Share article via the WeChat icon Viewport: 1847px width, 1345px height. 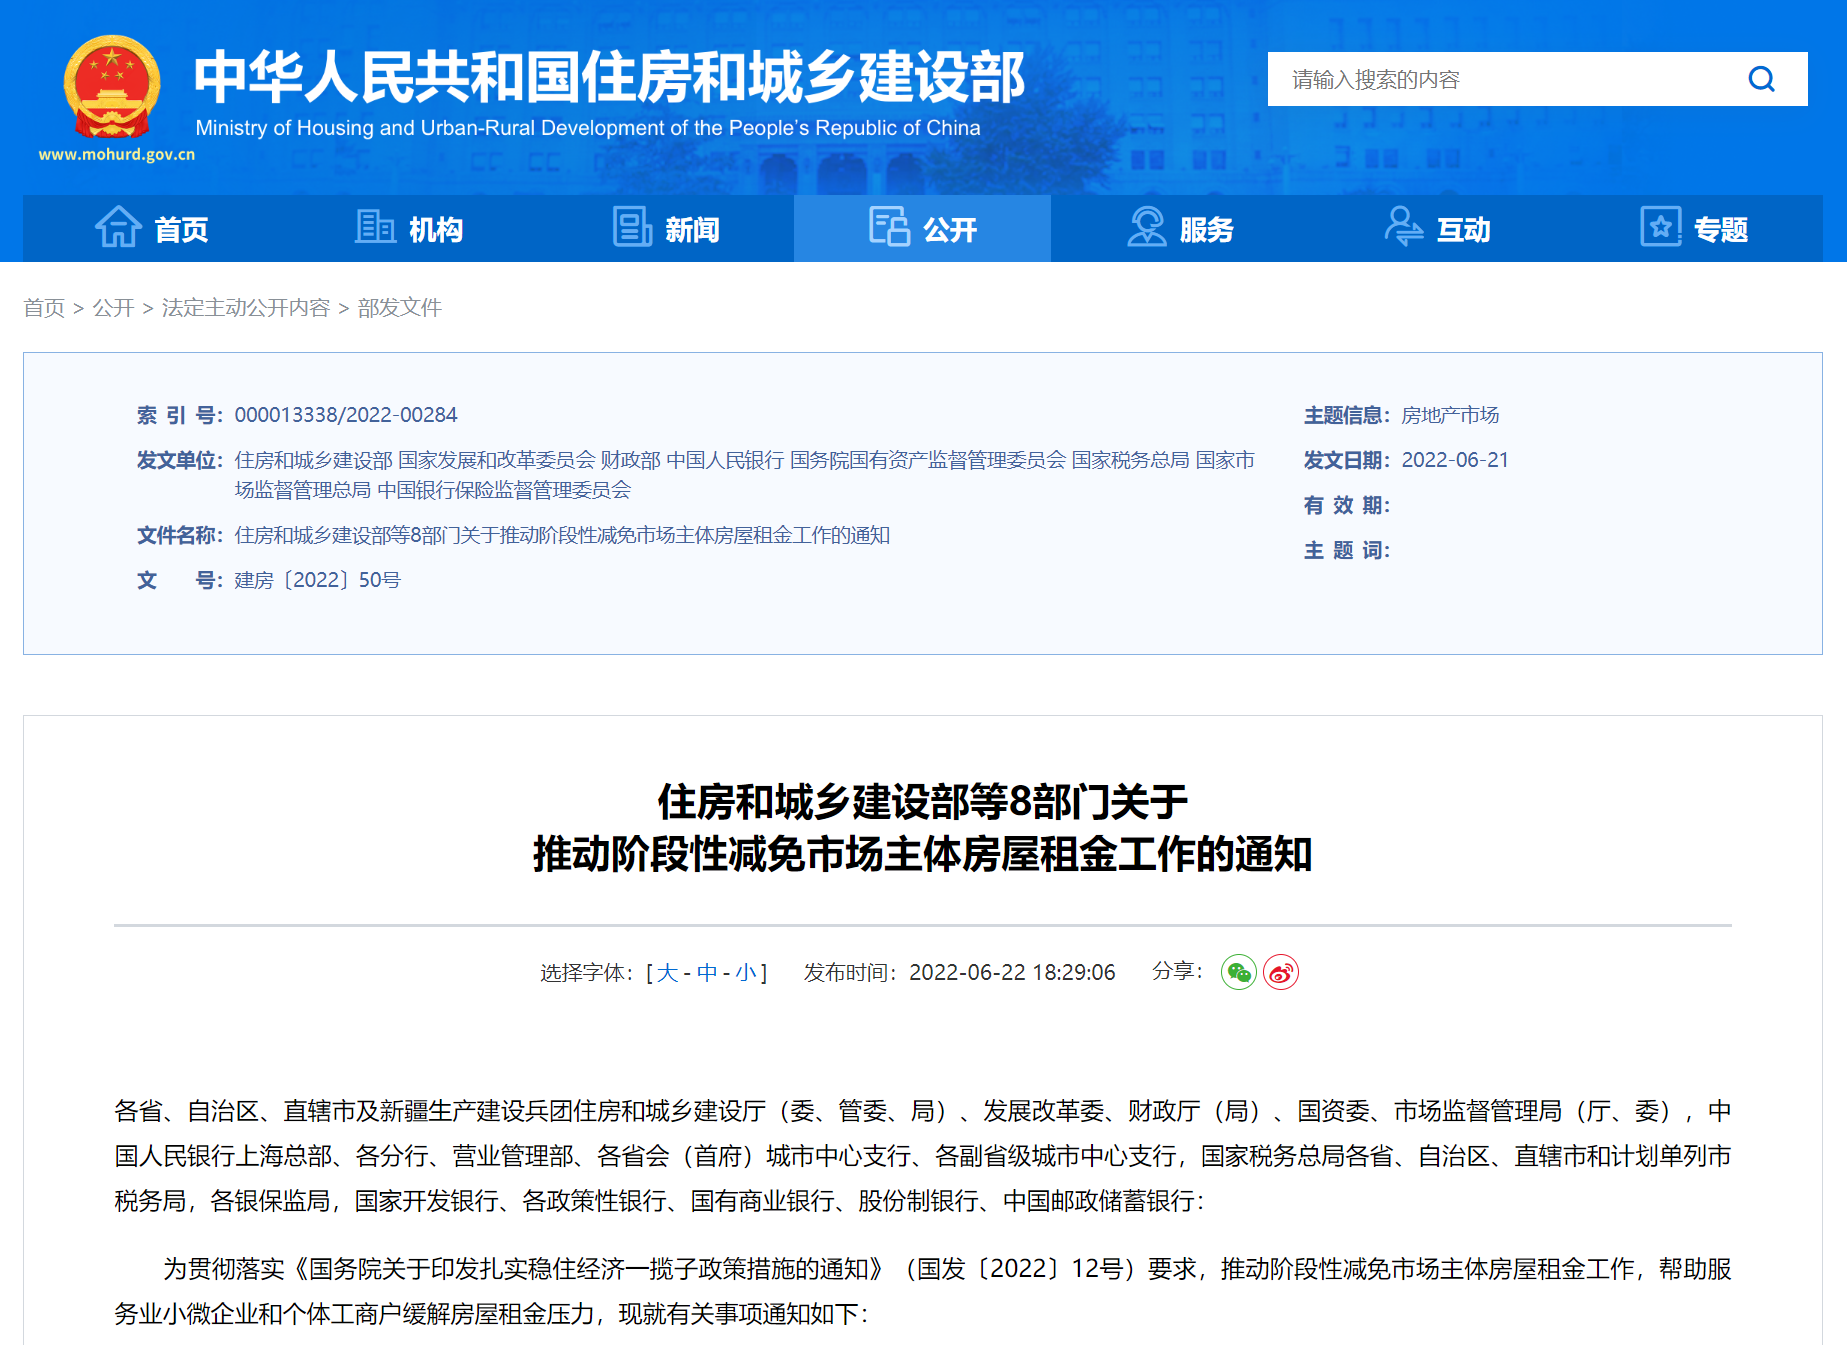tap(1239, 972)
